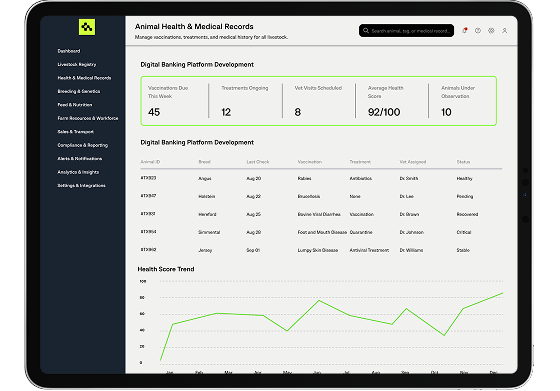Click Dr. Lee vet cell
The width and height of the screenshot is (560, 391).
[406, 196]
